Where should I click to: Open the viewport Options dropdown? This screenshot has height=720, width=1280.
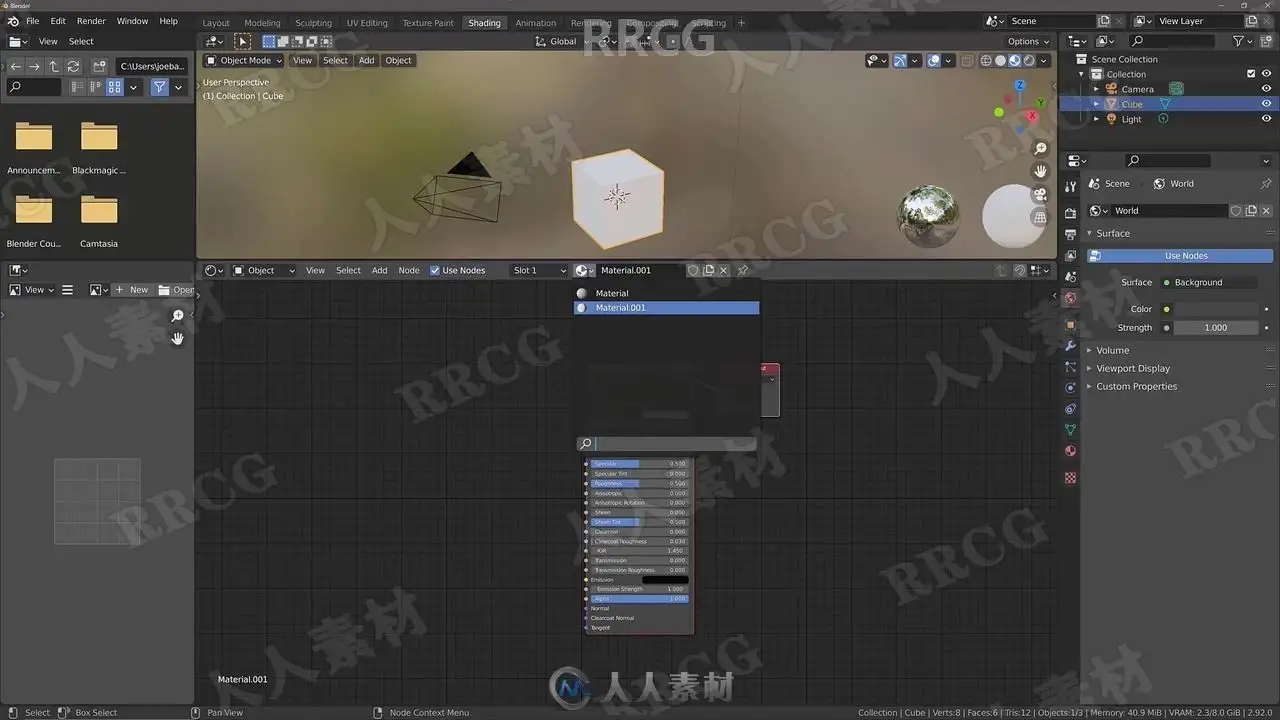tap(1028, 41)
